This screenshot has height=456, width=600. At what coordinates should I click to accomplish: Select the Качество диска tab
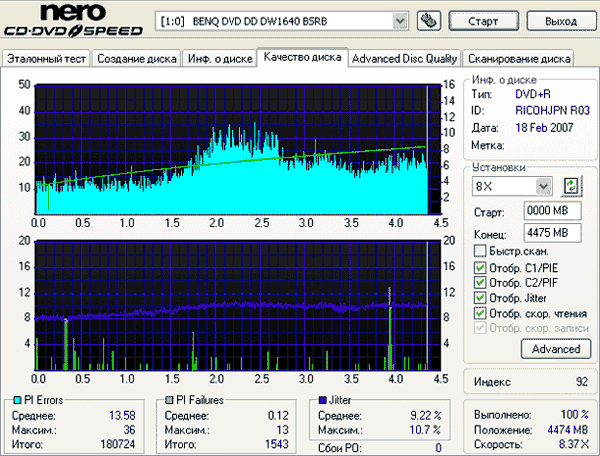pyautogui.click(x=302, y=57)
